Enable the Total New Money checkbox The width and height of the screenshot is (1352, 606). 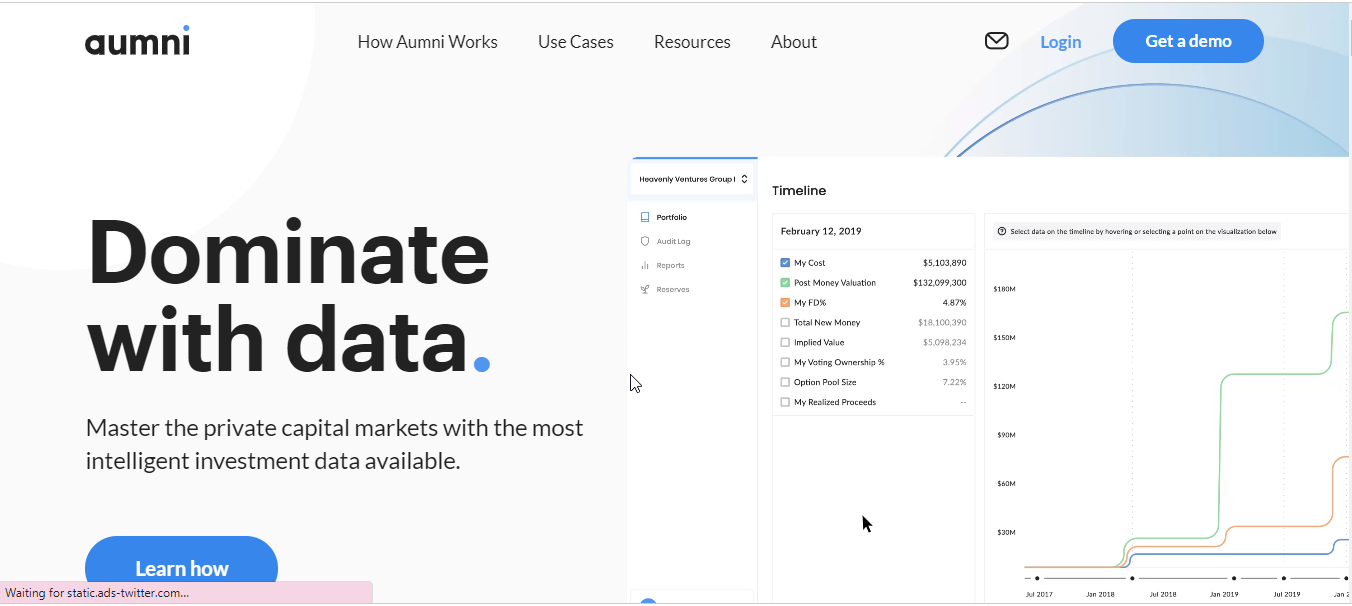[x=785, y=322]
